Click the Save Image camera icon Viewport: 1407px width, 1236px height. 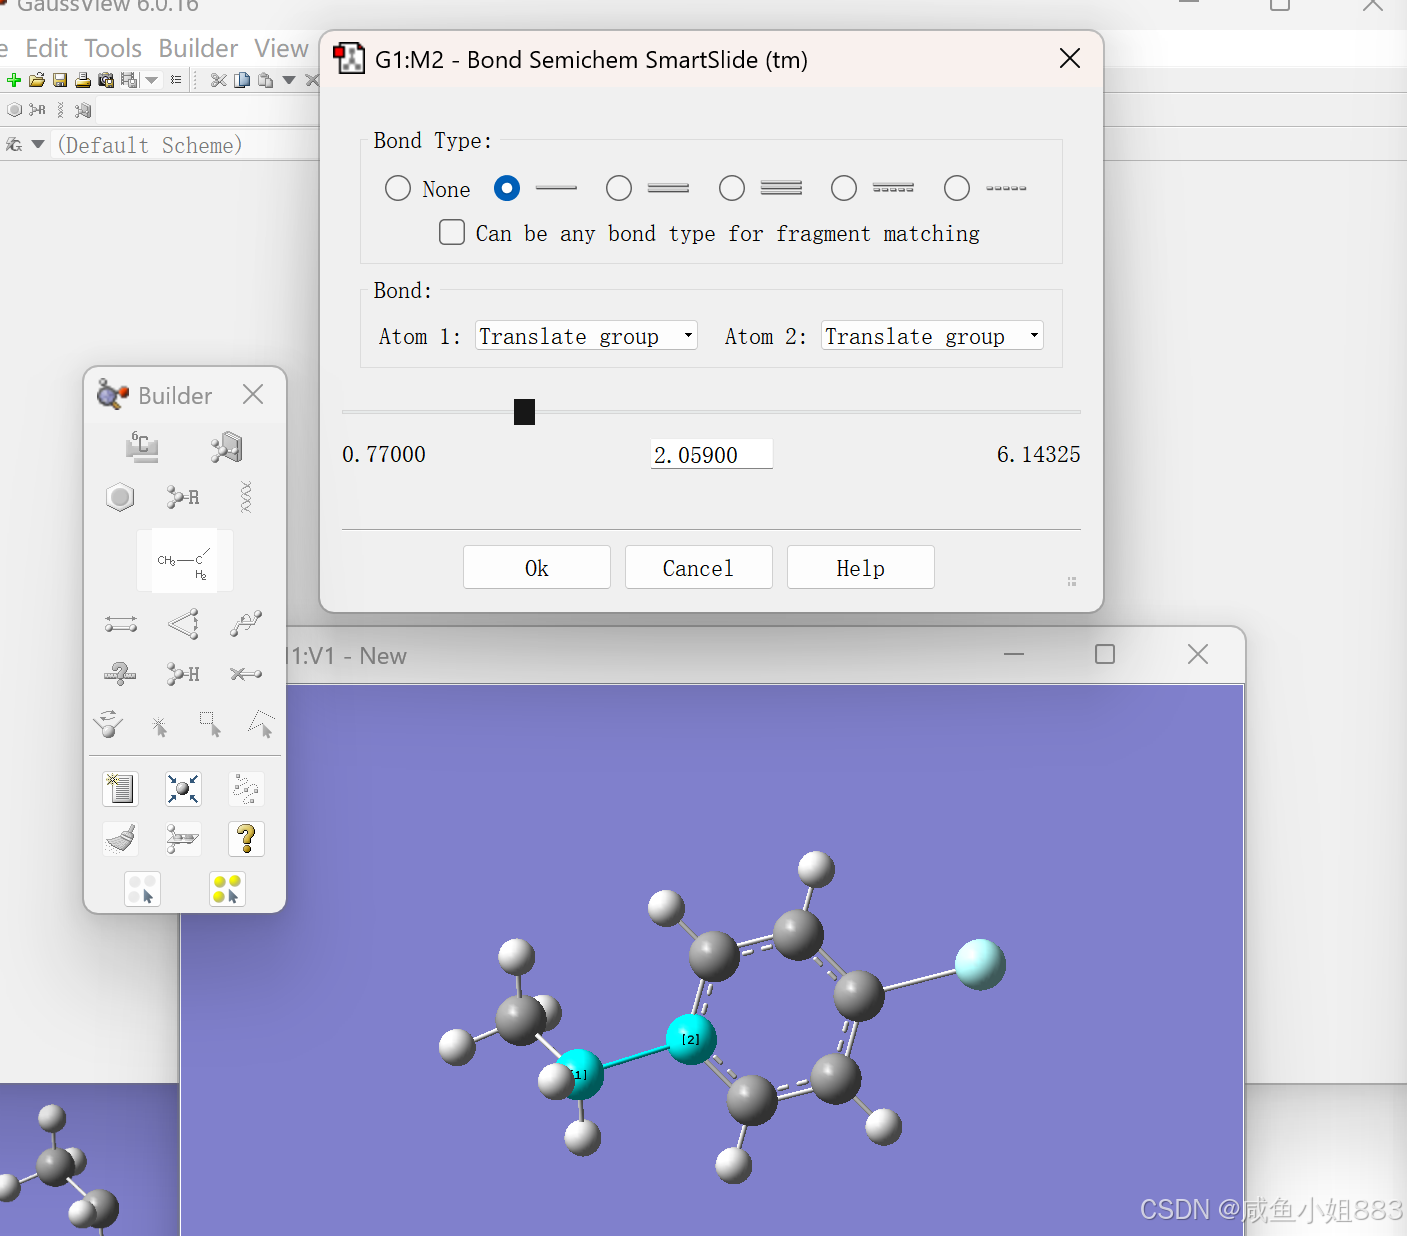(106, 80)
